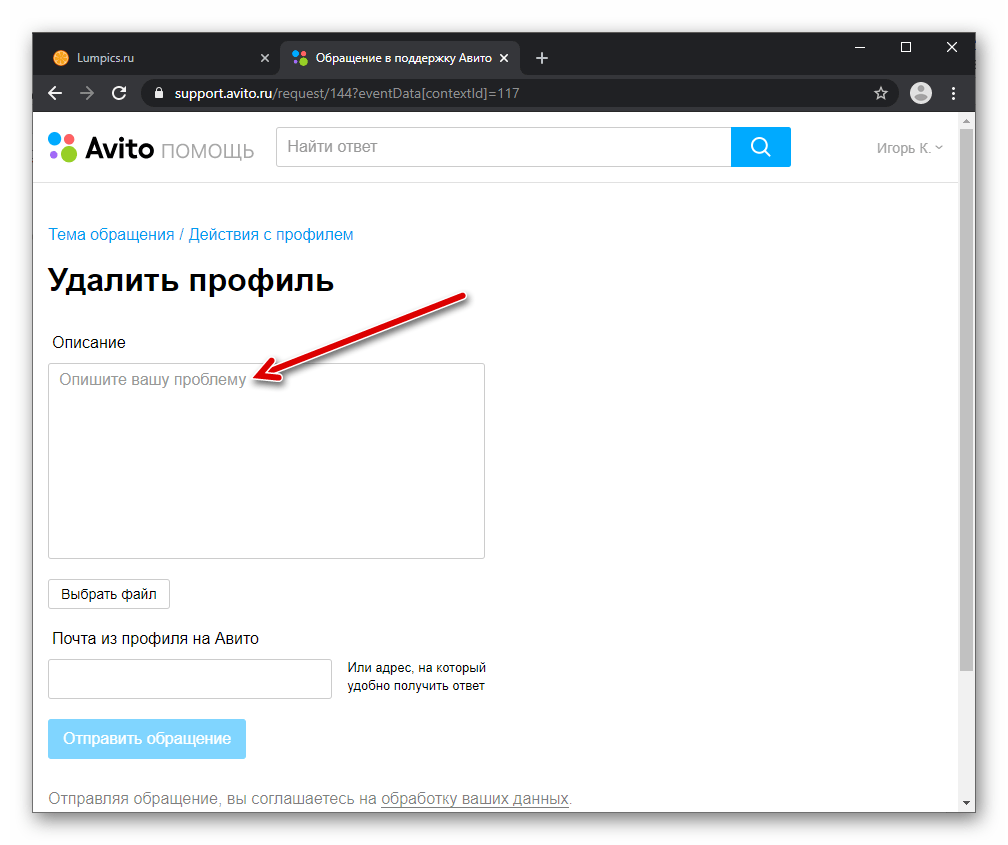Click the page vertical scrollbar

966,400
